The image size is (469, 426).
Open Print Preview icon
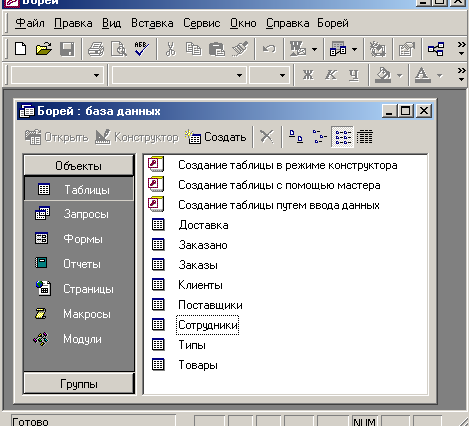(119, 49)
